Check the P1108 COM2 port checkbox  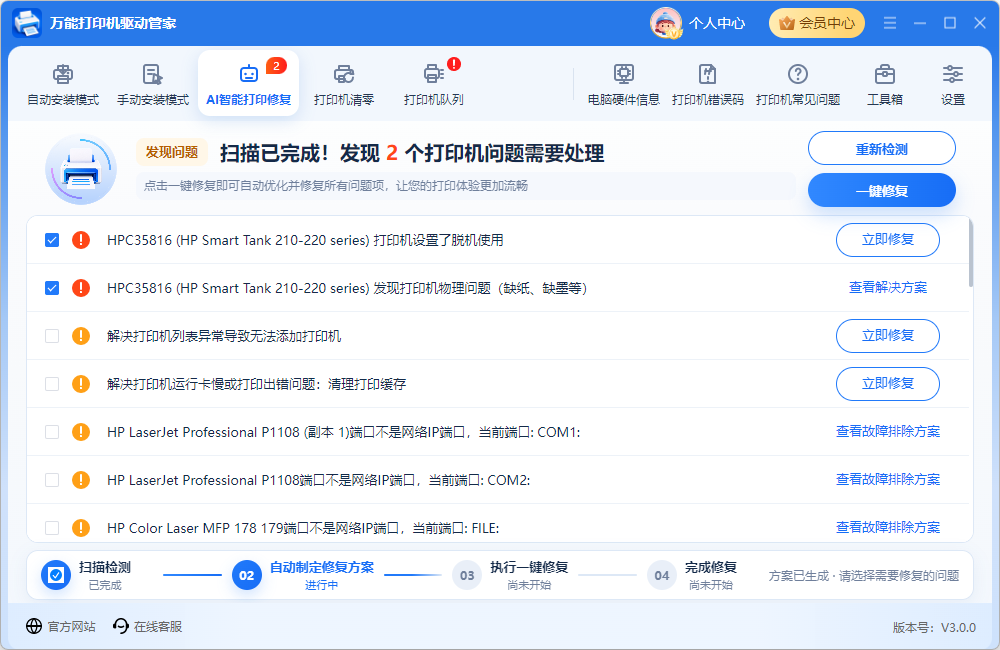click(x=52, y=480)
